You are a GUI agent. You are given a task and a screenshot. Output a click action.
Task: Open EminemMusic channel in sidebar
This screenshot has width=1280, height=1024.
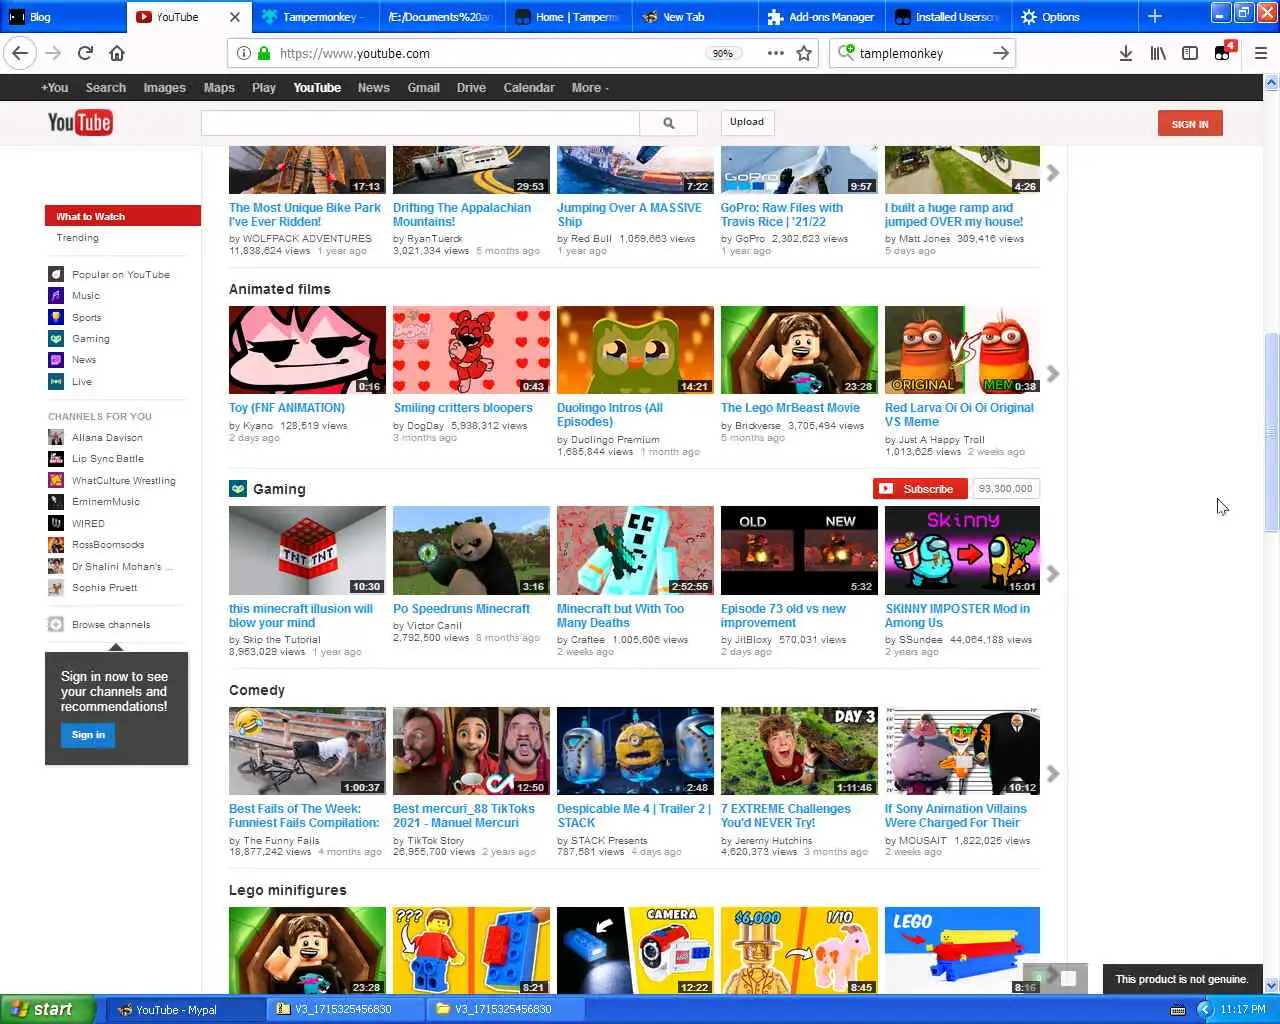95,502
